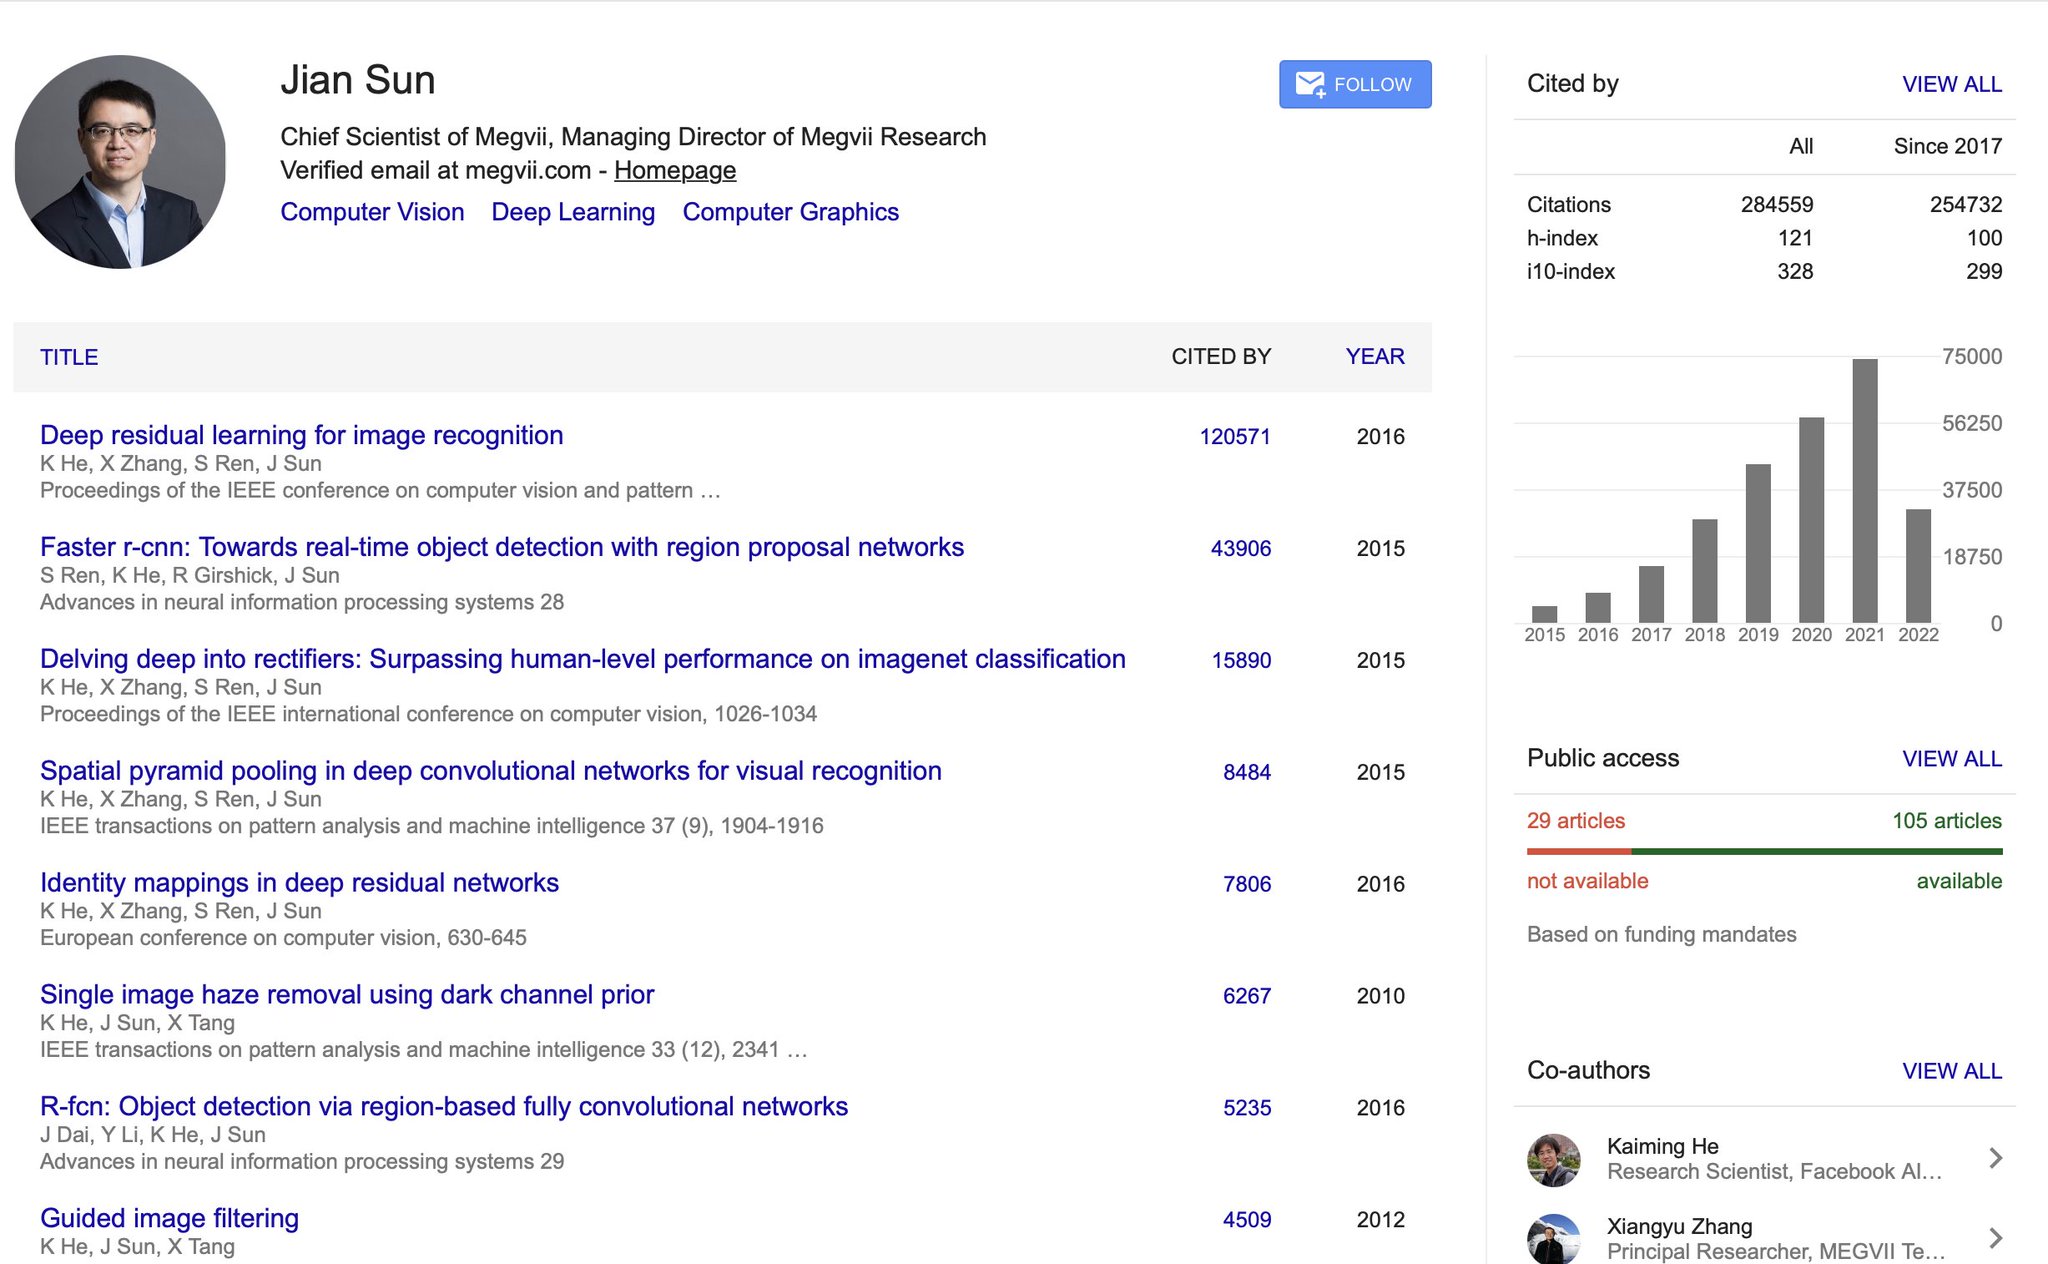Click Kaiming He's avatar thumbnail
2048x1264 pixels.
1553,1159
